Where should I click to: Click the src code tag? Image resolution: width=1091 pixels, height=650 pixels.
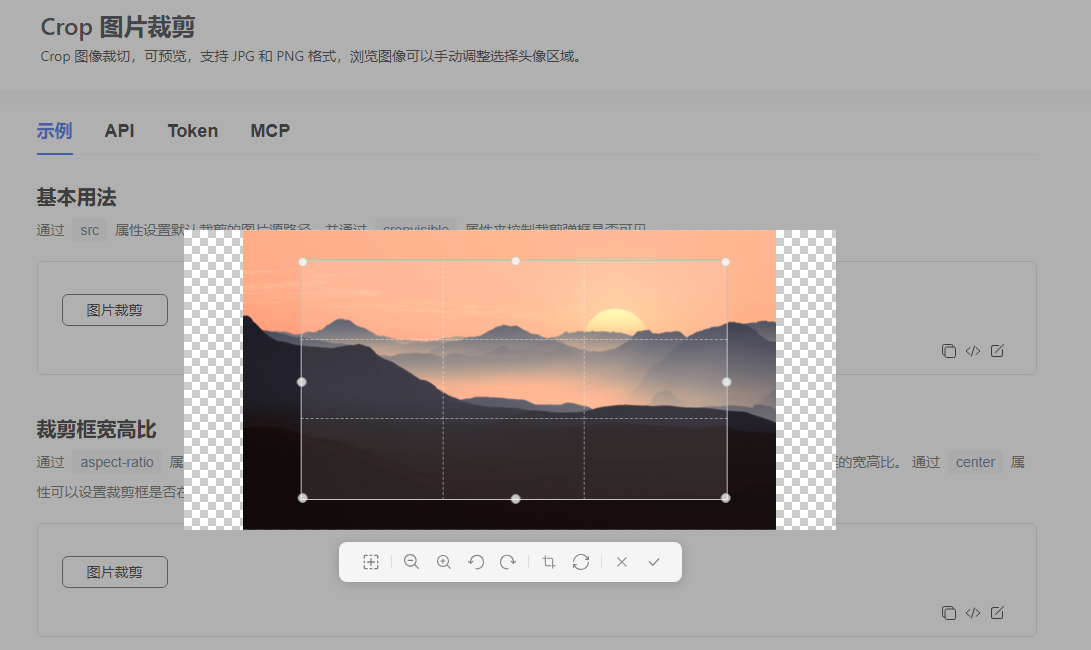90,230
